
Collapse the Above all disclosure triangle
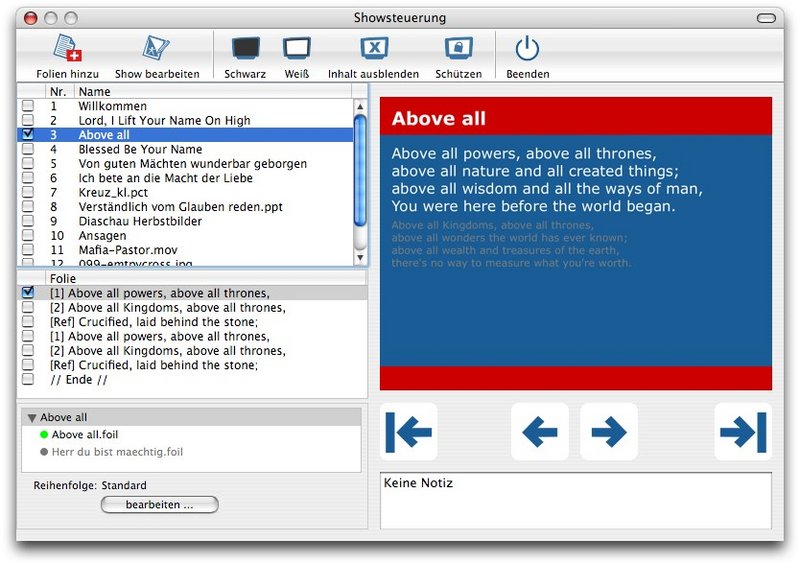[x=32, y=418]
